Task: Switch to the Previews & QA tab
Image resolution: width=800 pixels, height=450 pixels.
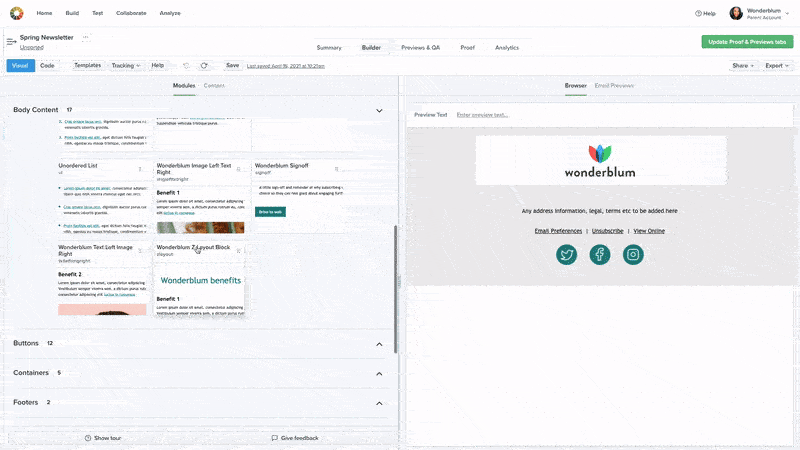Action: 420,47
